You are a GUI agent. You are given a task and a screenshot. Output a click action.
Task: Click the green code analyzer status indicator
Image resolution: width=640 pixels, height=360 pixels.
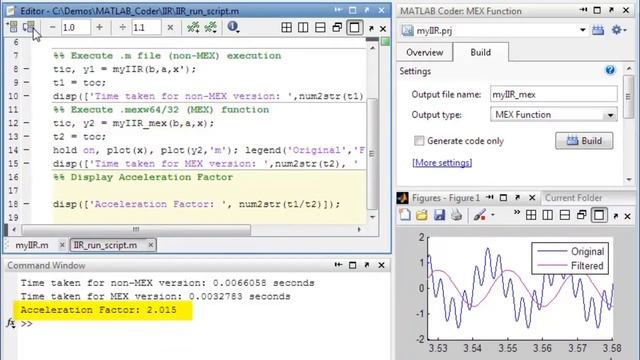[x=385, y=41]
